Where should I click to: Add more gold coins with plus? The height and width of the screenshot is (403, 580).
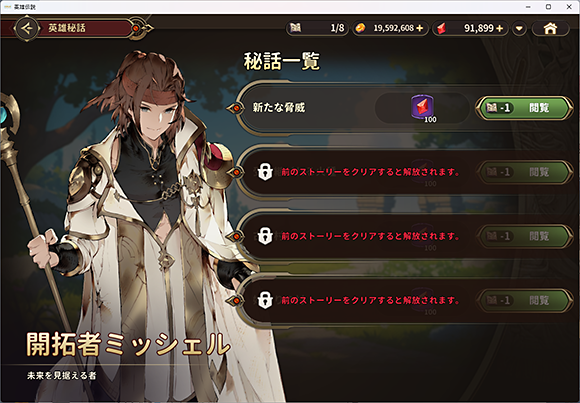click(x=419, y=28)
